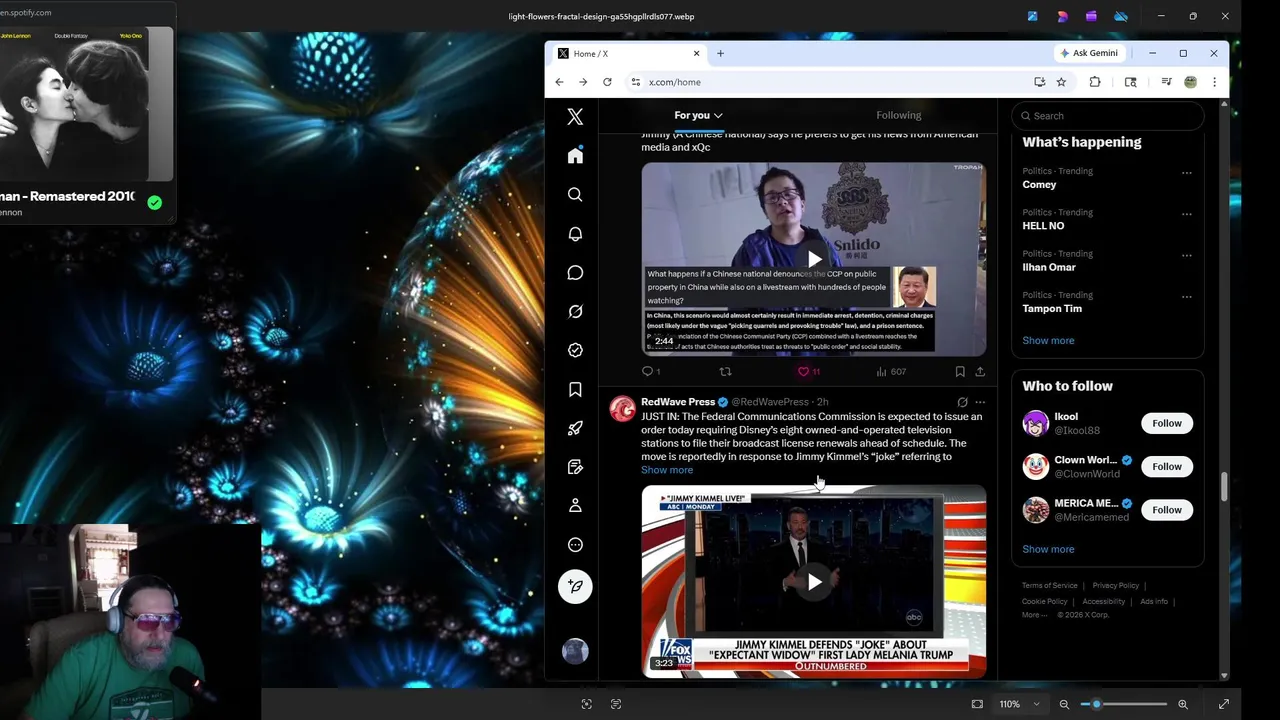This screenshot has width=1280, height=720.
Task: Open more options for HELL NO trend
Action: pos(1187,214)
